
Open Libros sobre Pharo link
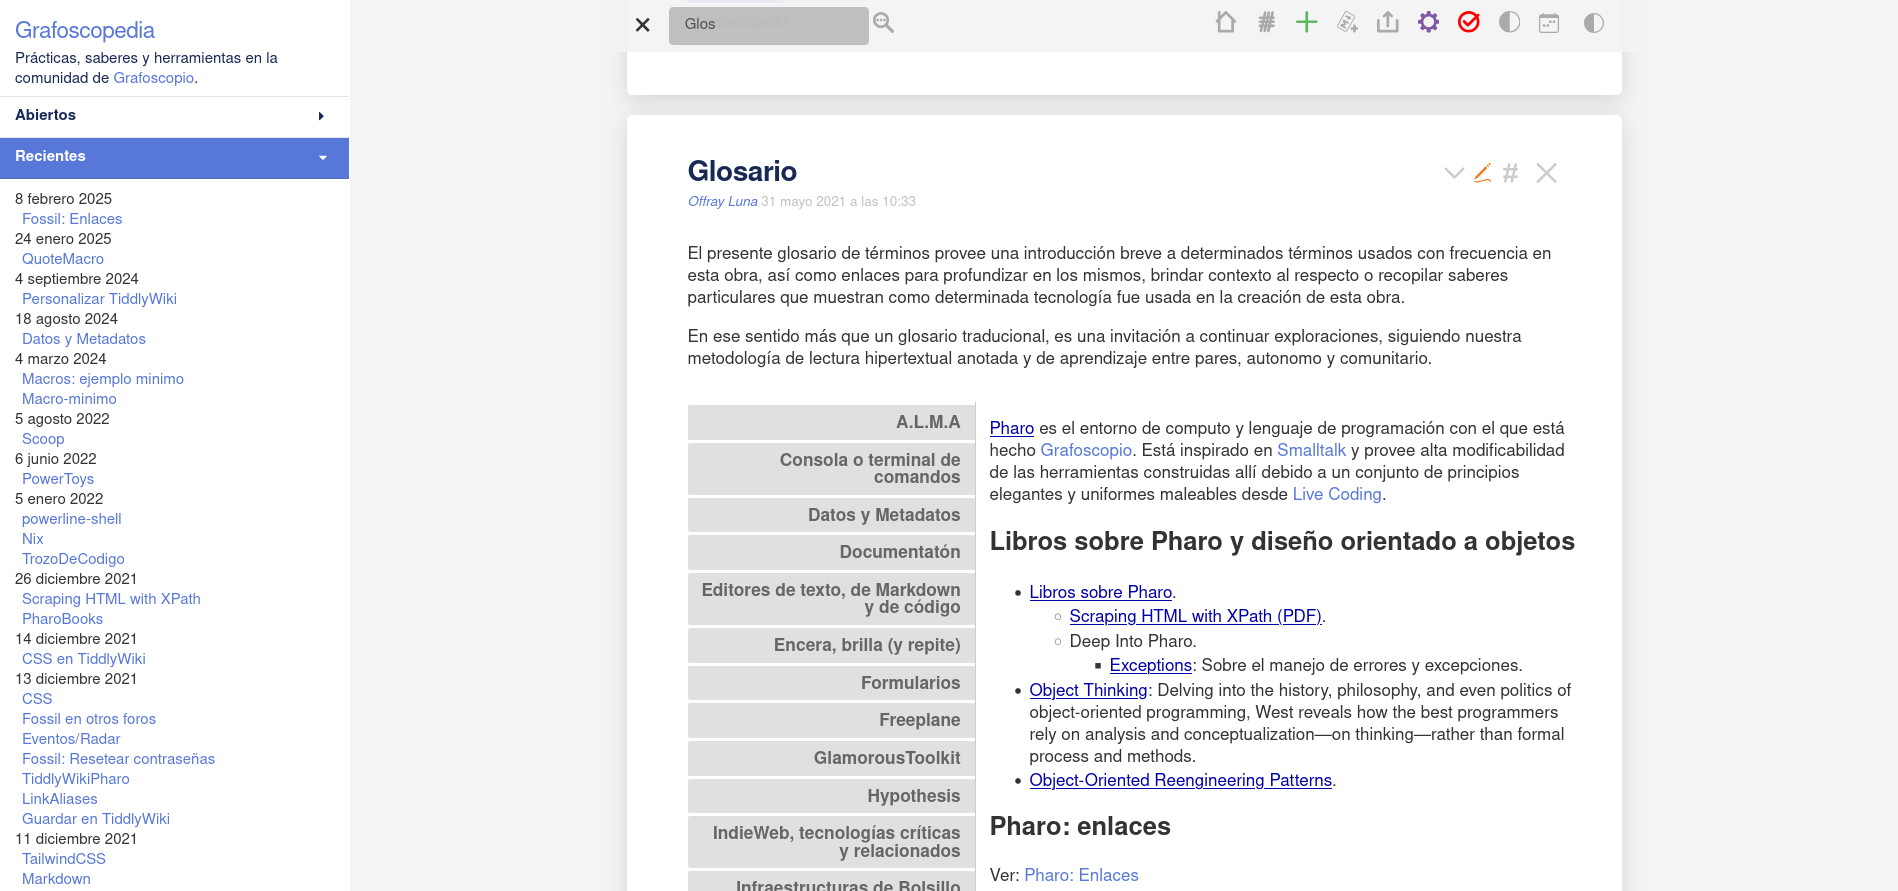tap(1100, 592)
